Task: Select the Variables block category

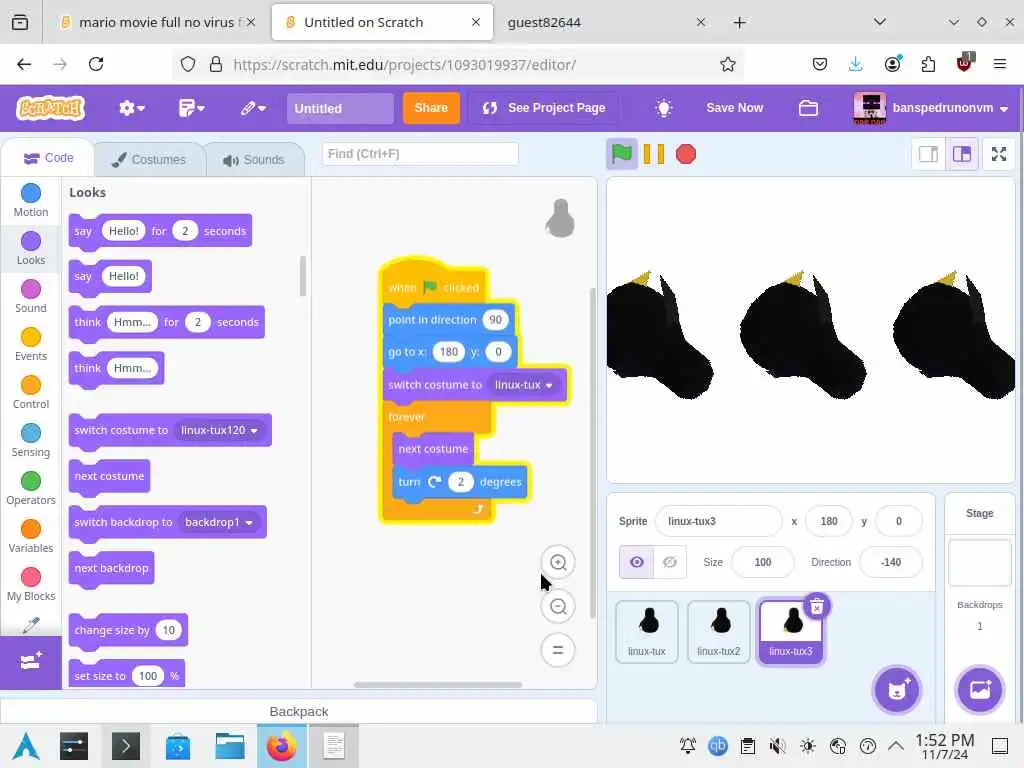Action: pyautogui.click(x=31, y=537)
